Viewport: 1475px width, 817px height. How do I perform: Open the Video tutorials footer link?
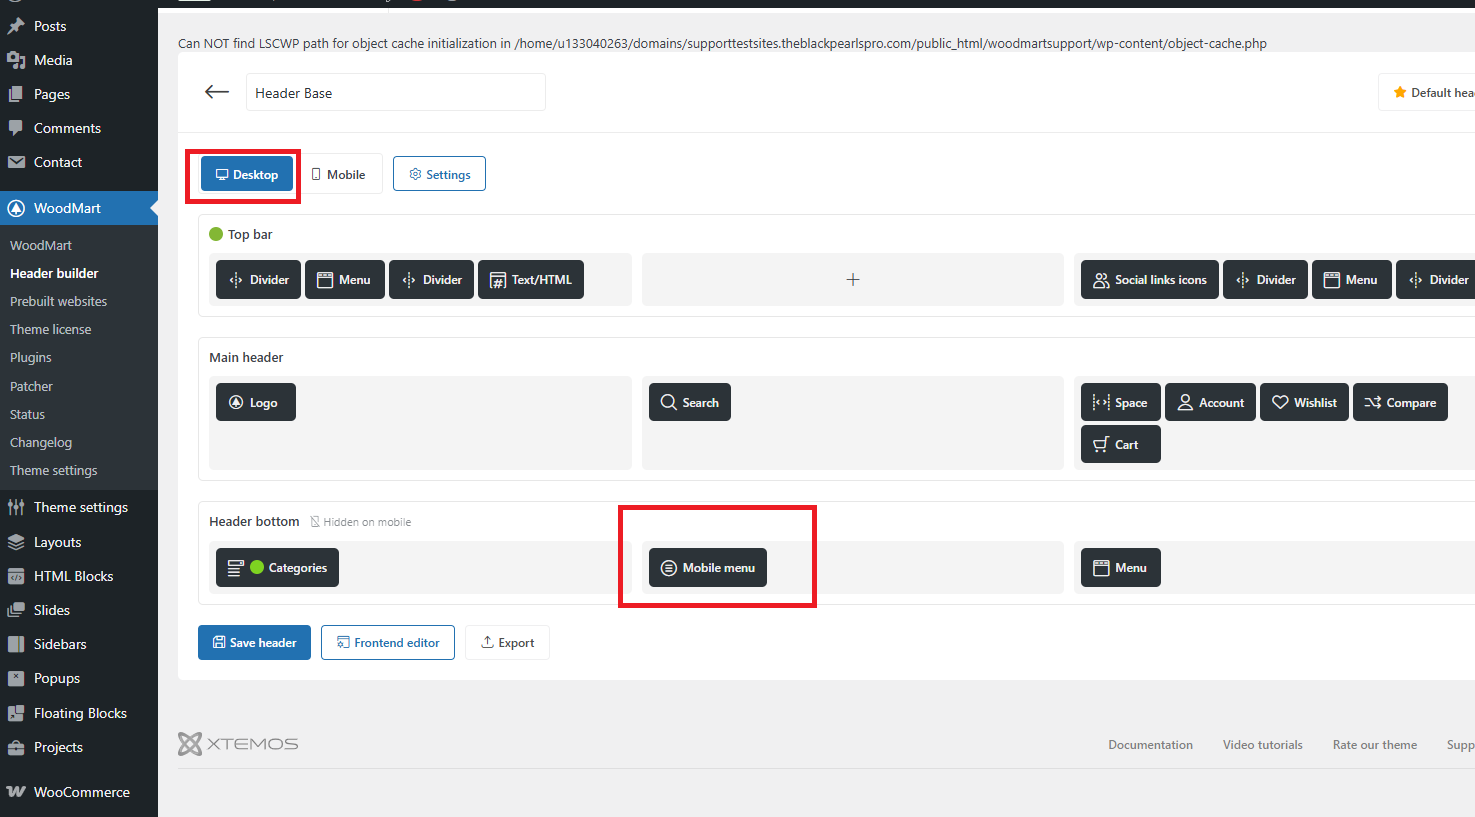click(1262, 745)
